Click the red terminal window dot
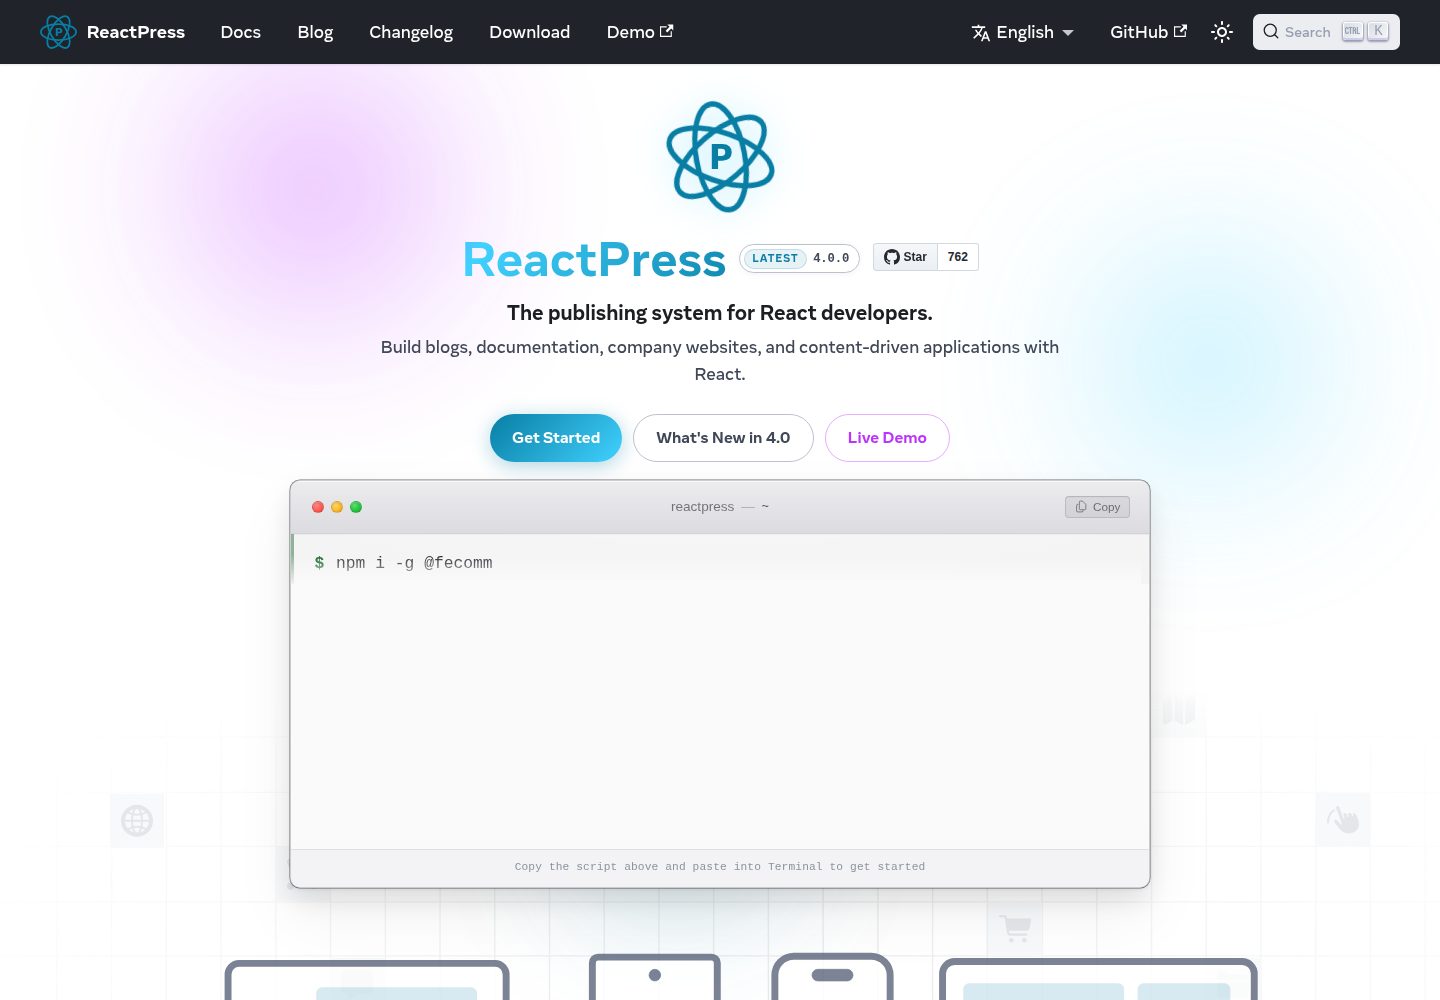Image resolution: width=1440 pixels, height=1000 pixels. coord(318,507)
